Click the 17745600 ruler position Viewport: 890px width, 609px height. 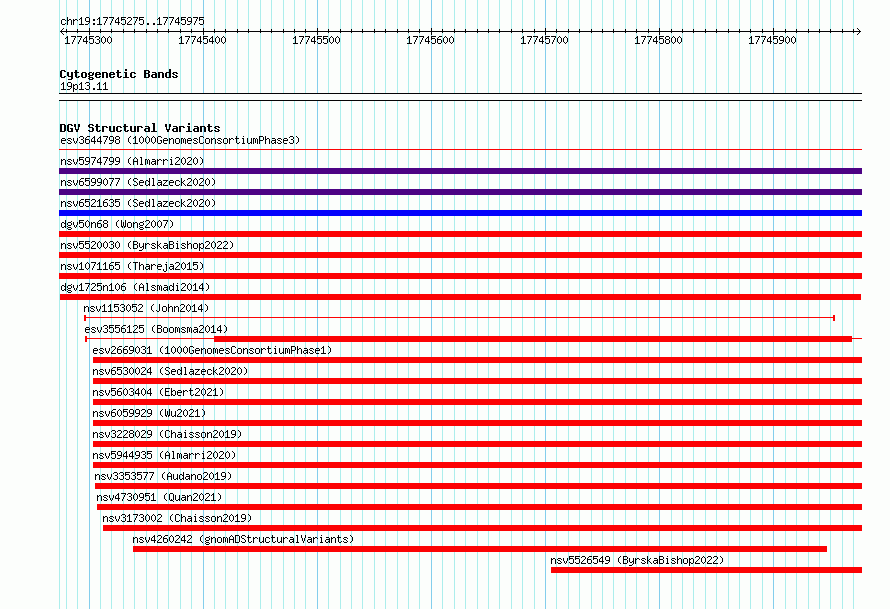(430, 40)
